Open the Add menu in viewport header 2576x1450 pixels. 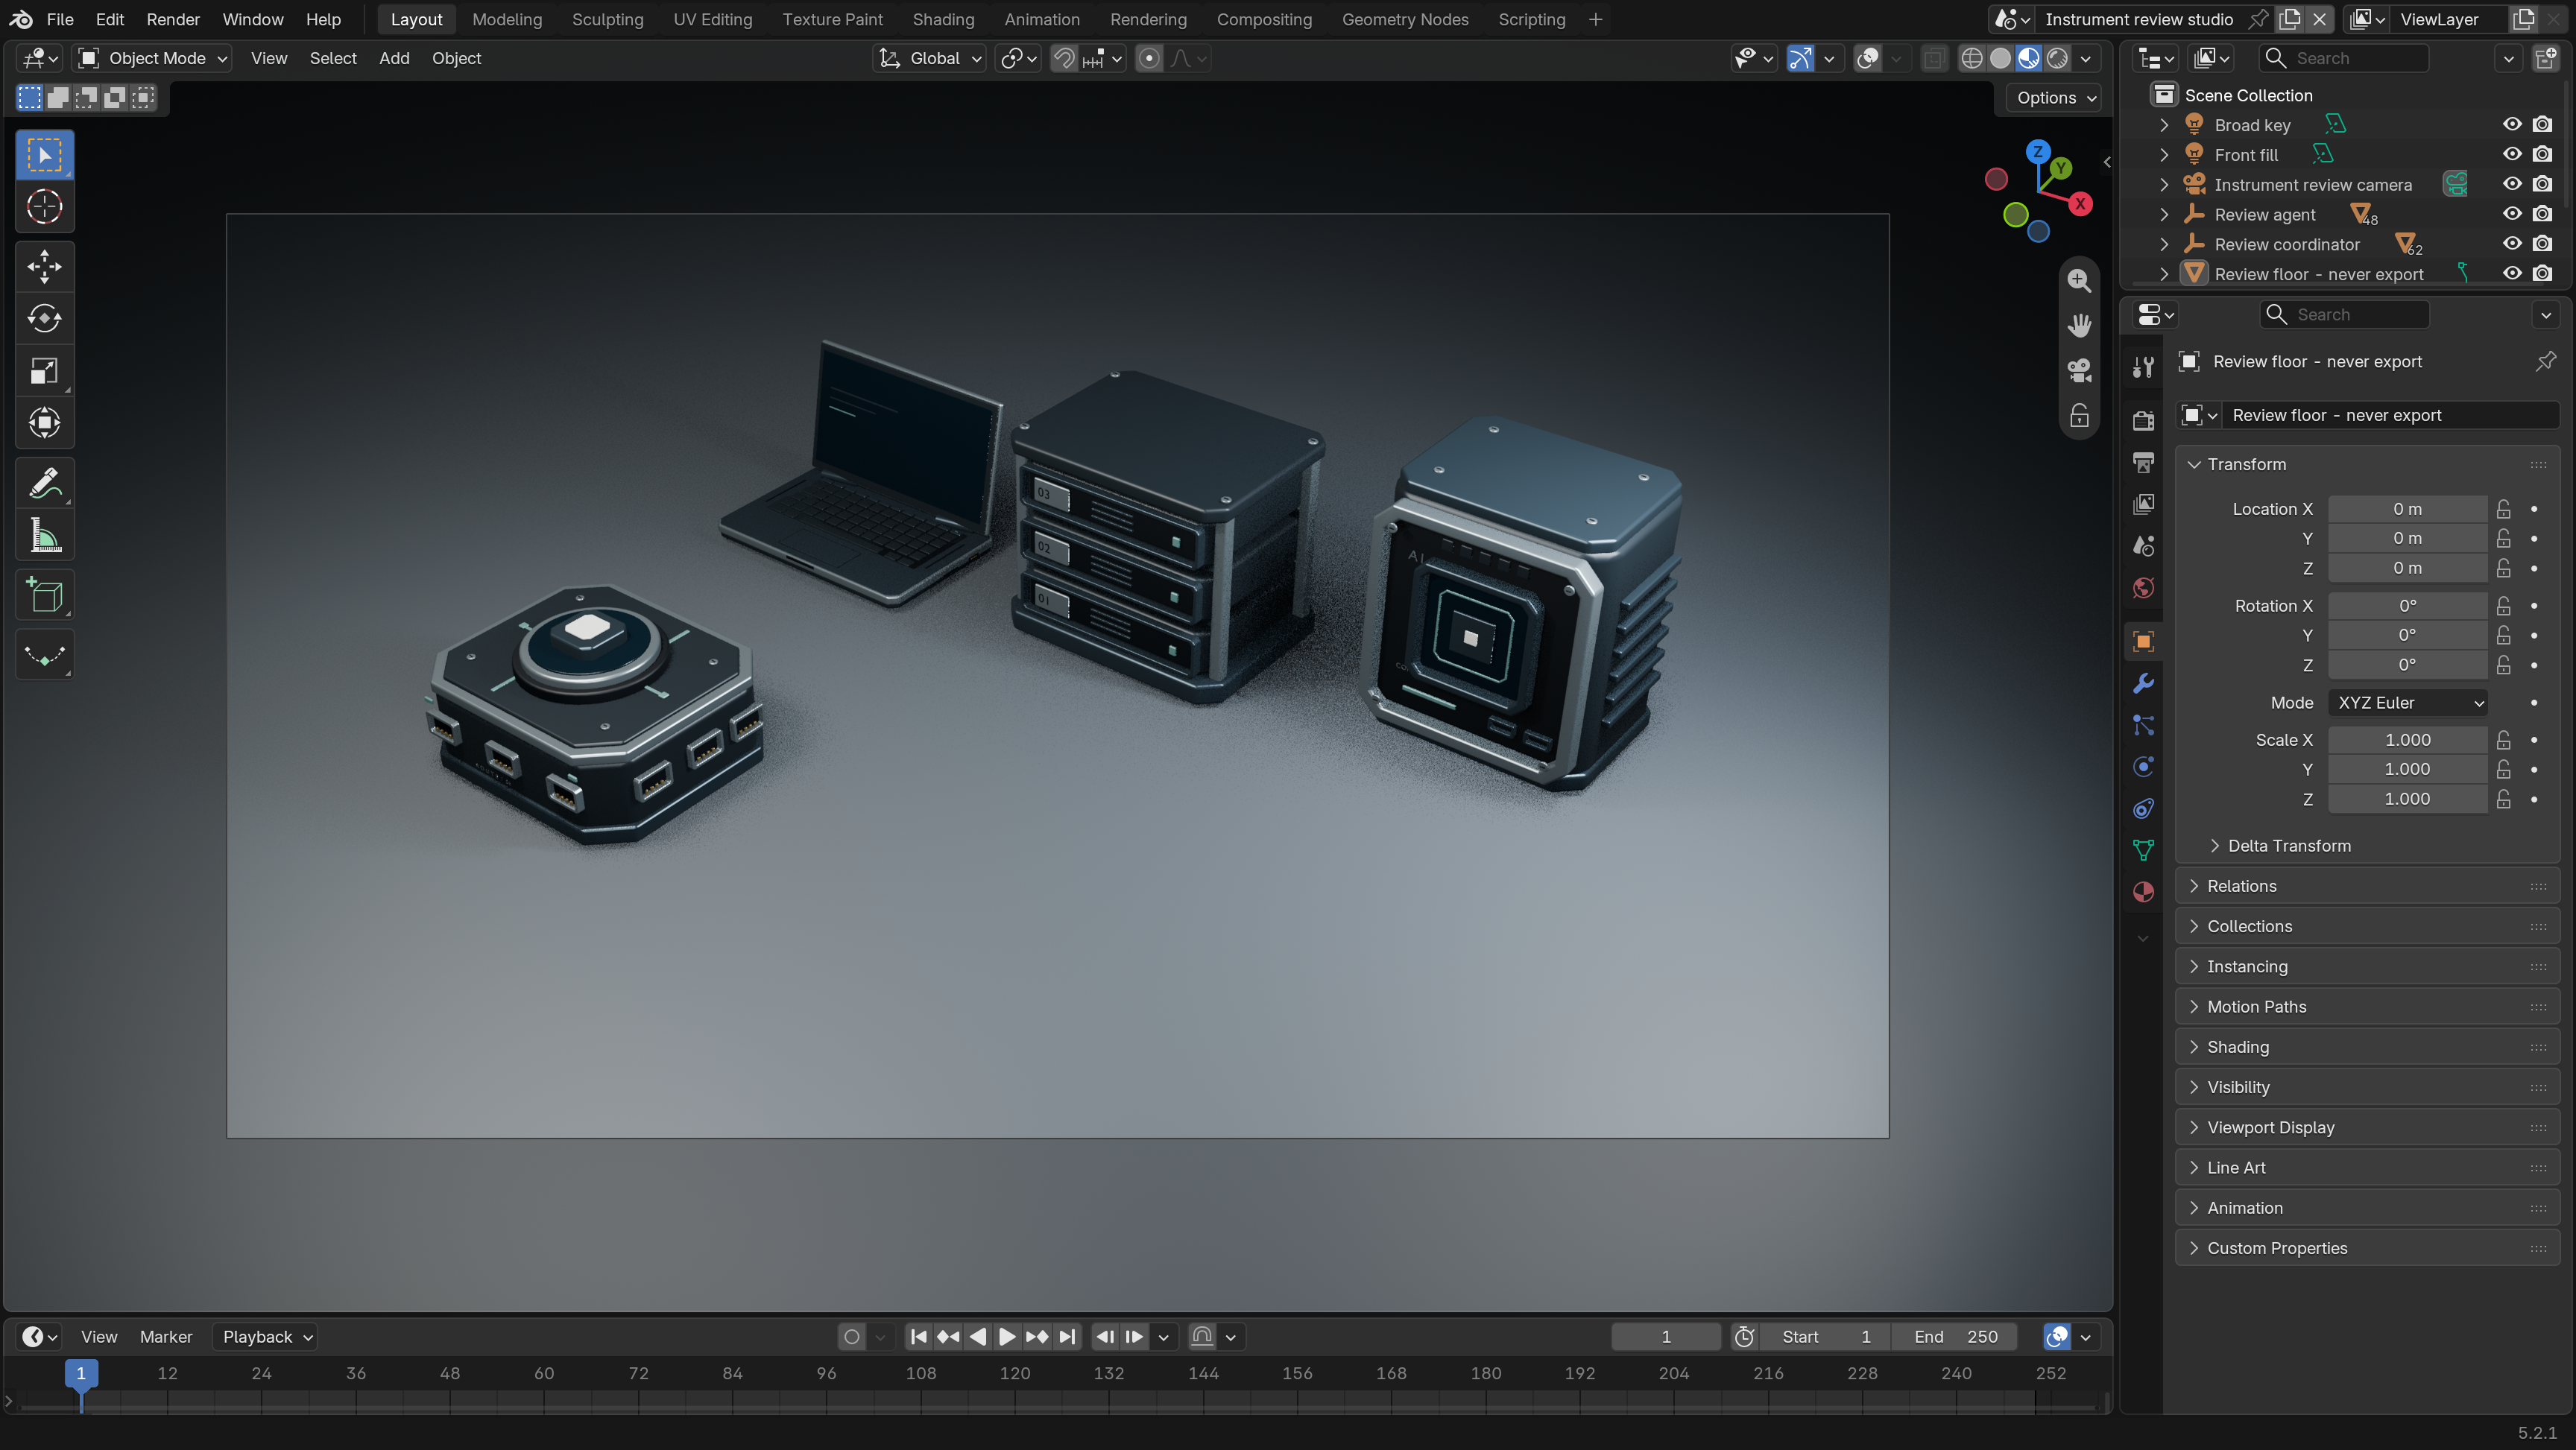click(394, 58)
